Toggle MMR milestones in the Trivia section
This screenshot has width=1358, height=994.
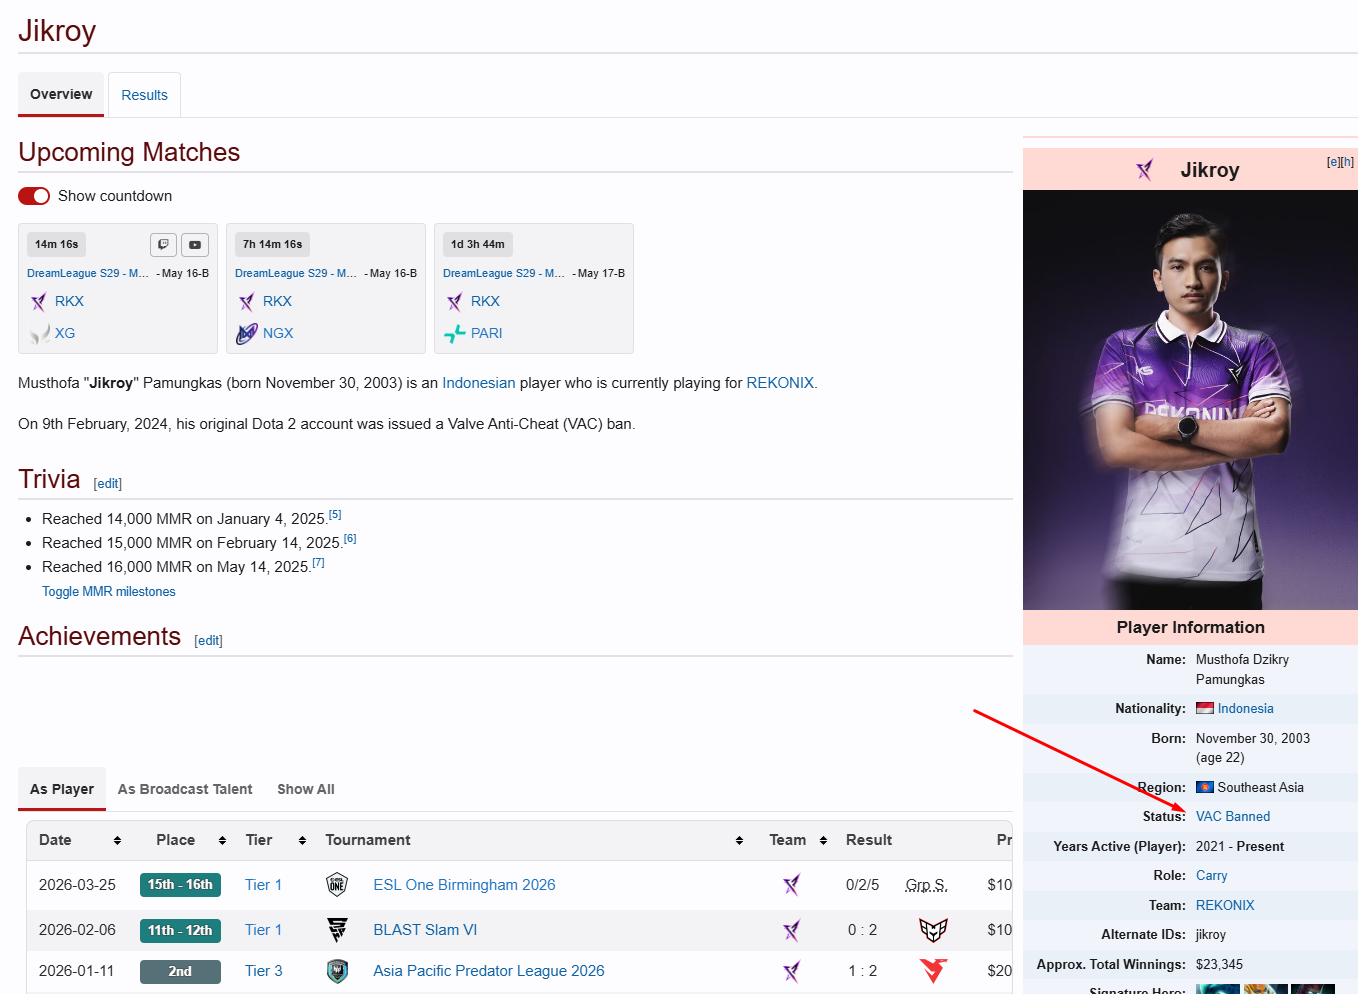(109, 592)
